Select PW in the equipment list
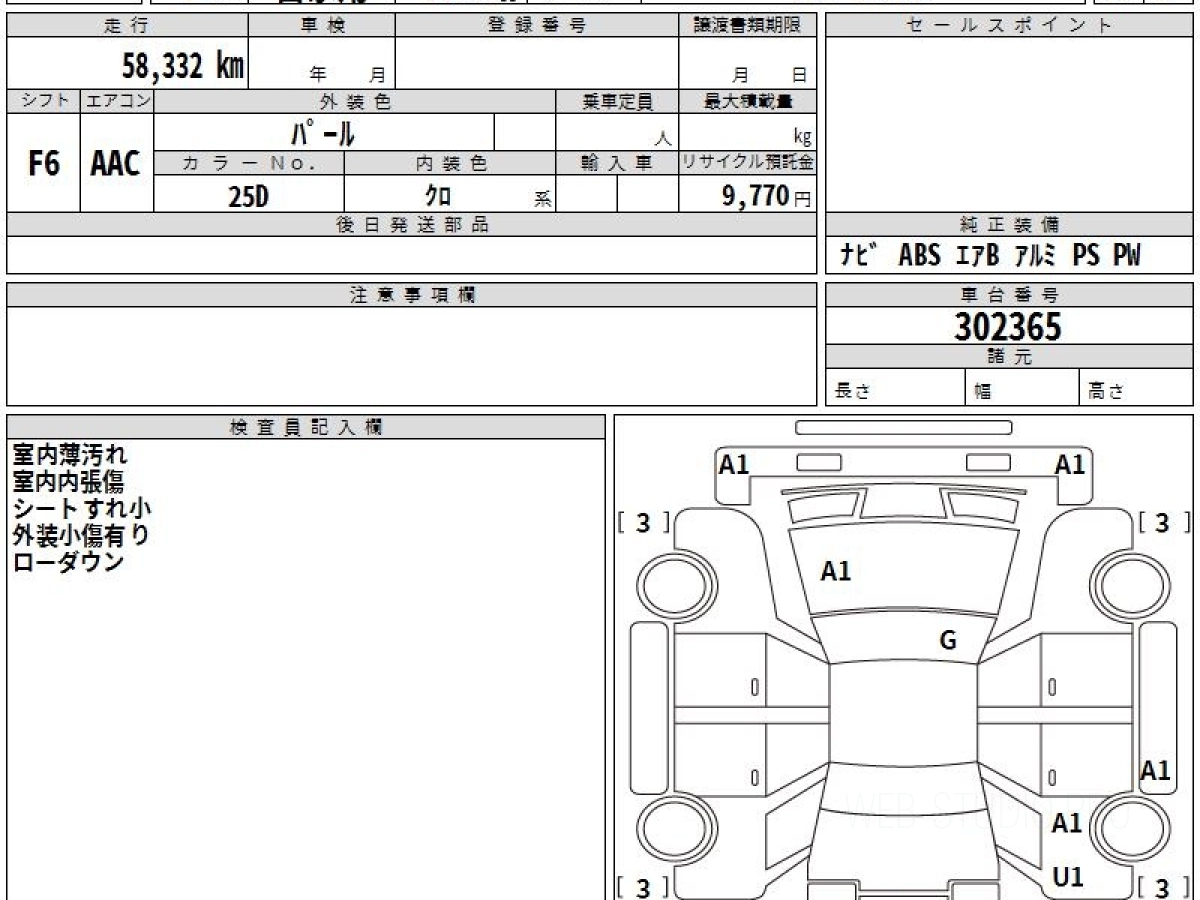This screenshot has height=900, width=1200. tap(1126, 256)
